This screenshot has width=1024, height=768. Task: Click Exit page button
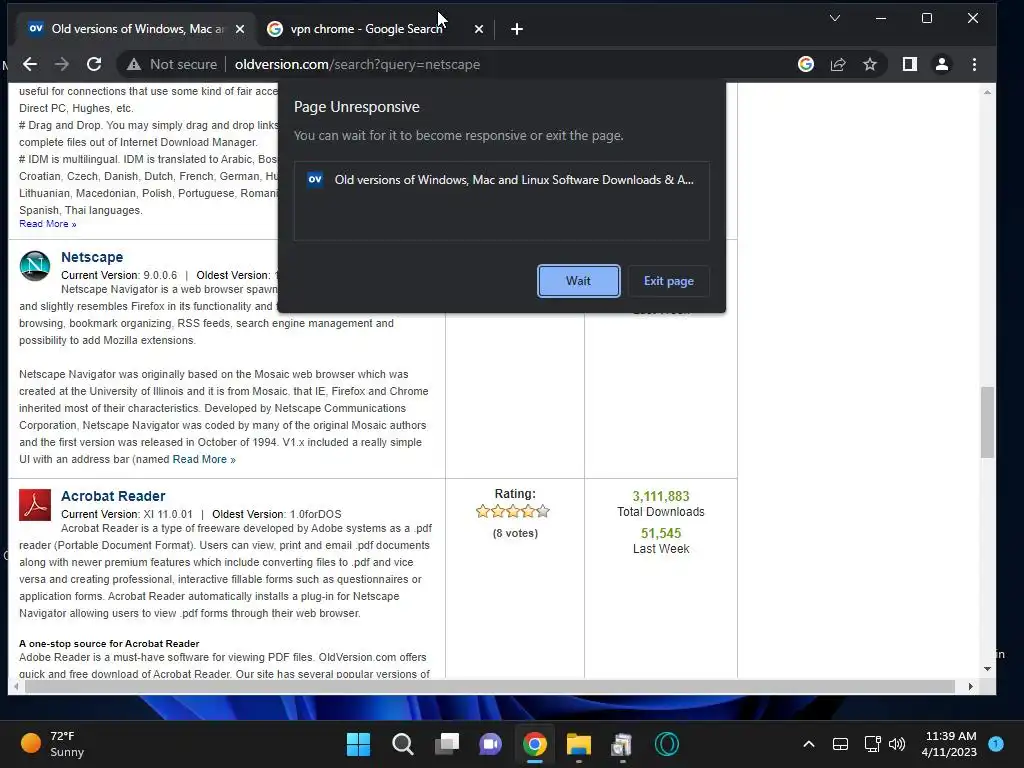coord(668,281)
